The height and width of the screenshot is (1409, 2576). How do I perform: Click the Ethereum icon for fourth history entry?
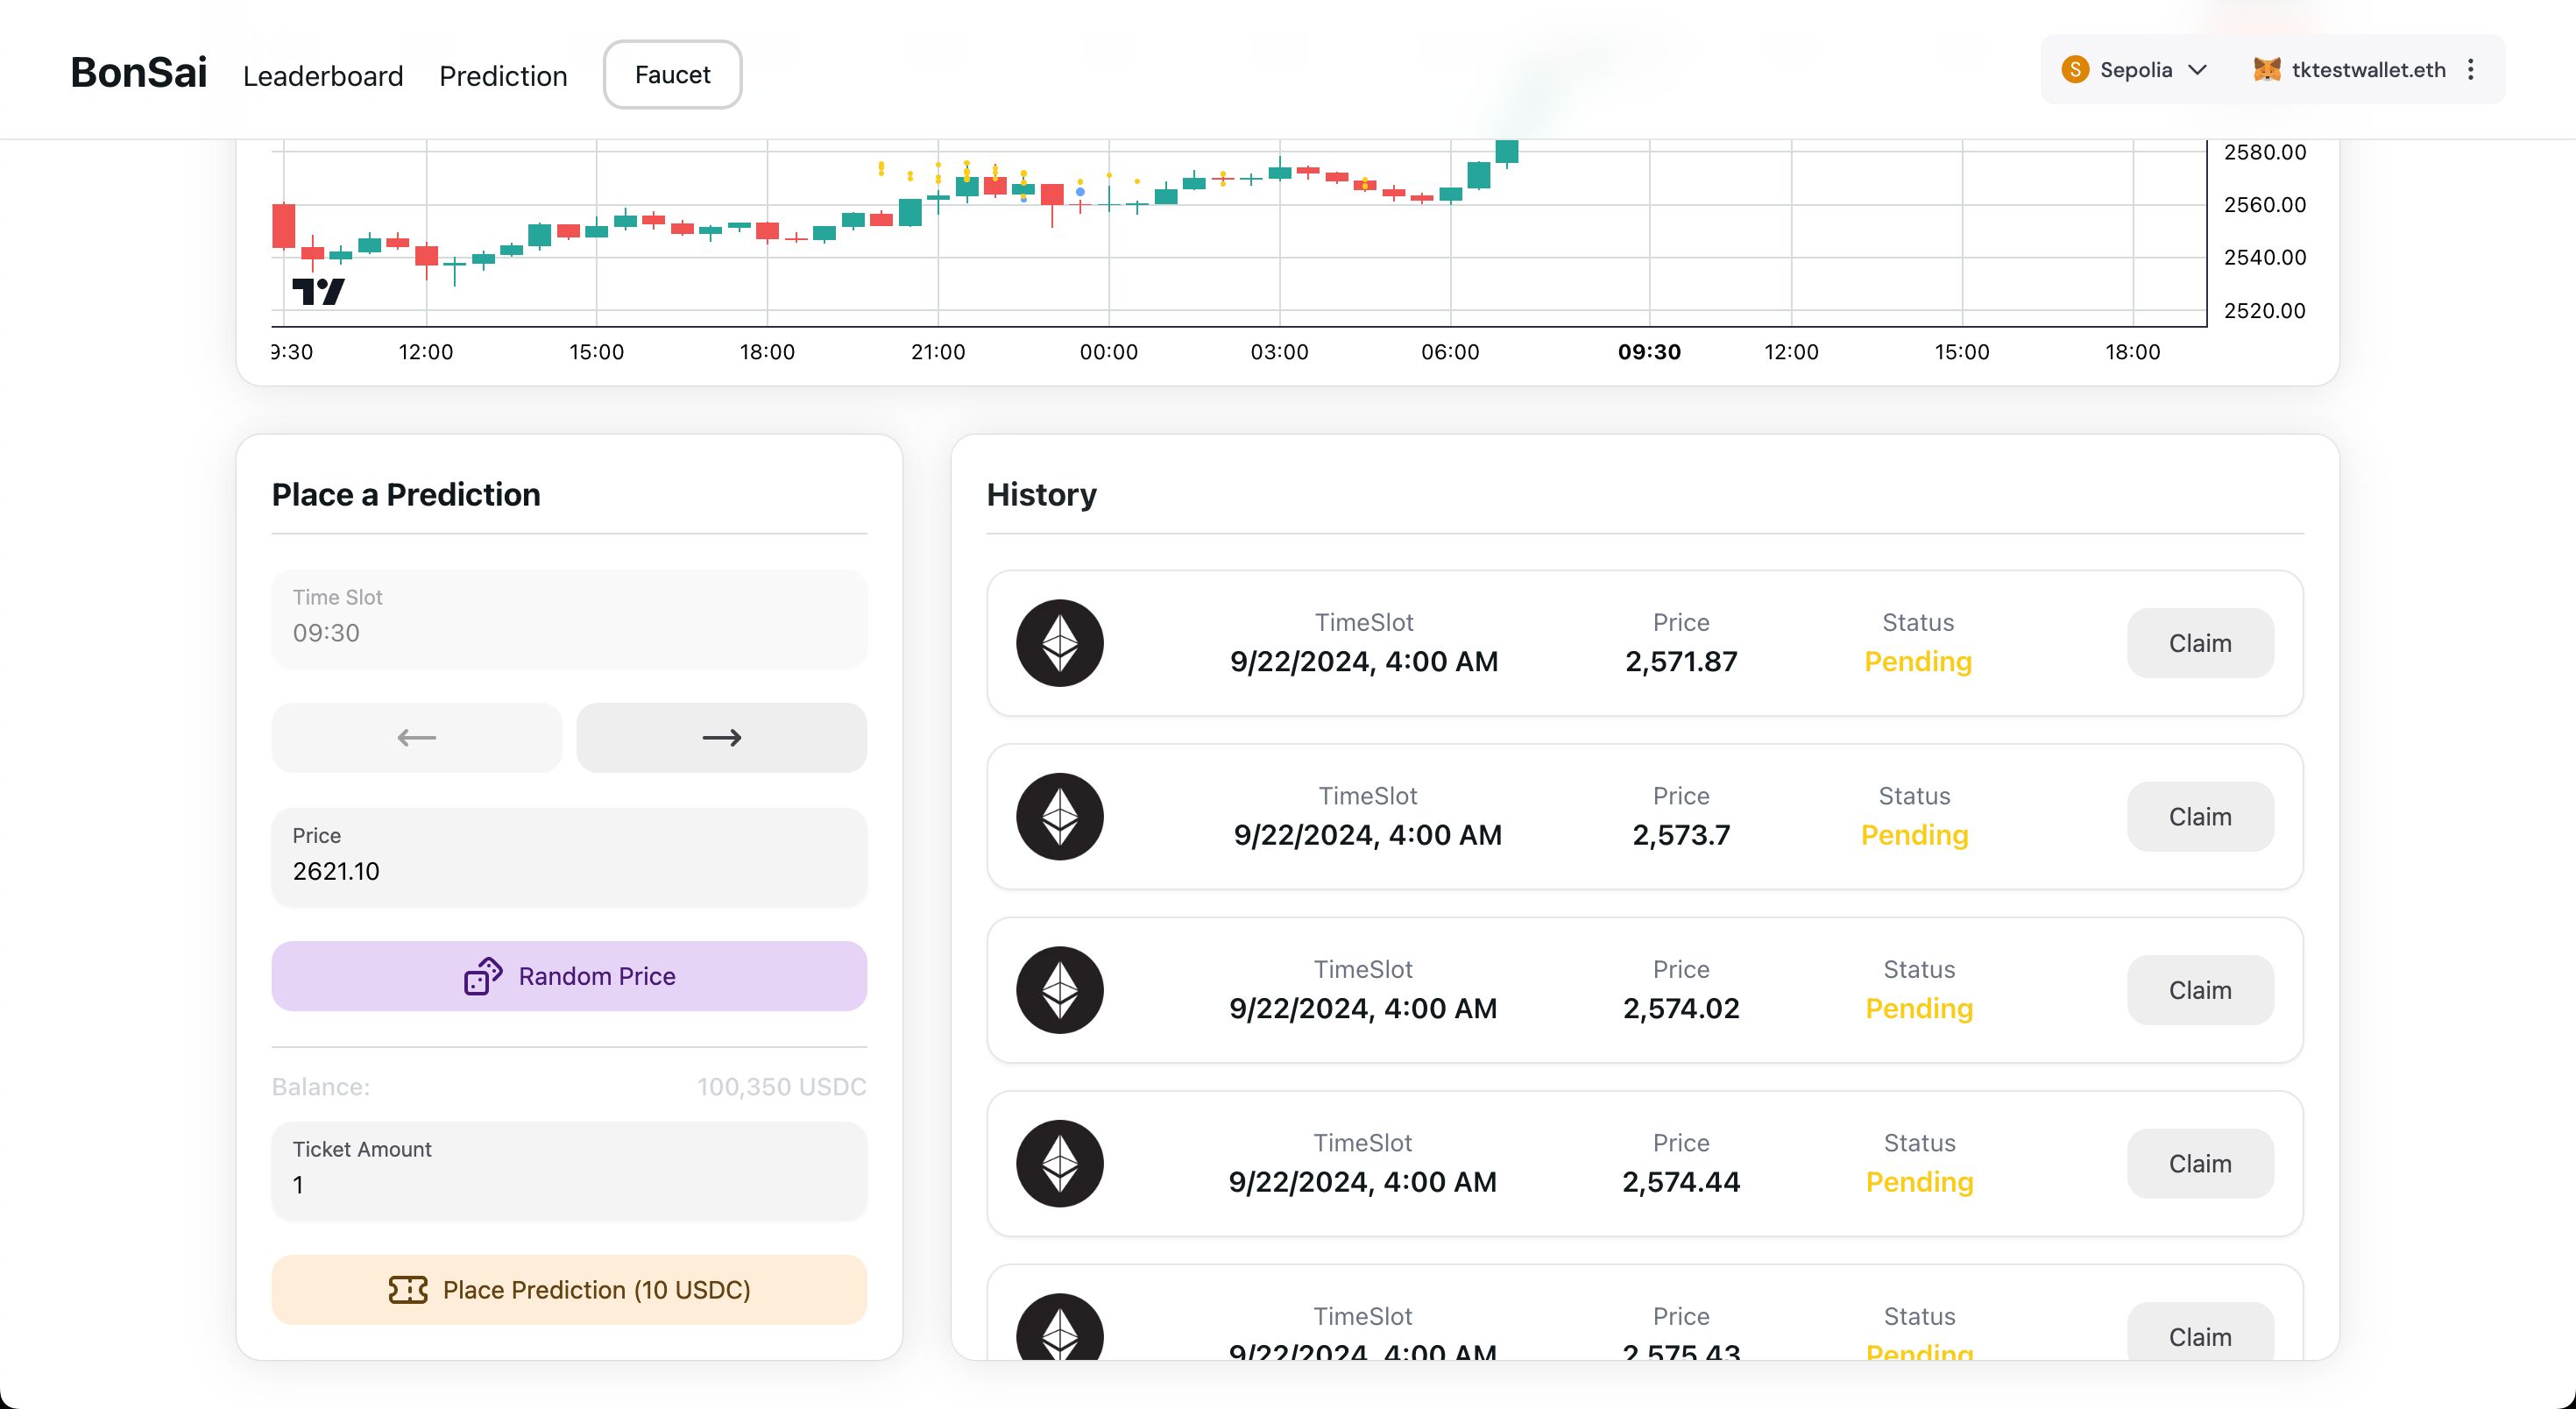[1060, 1163]
